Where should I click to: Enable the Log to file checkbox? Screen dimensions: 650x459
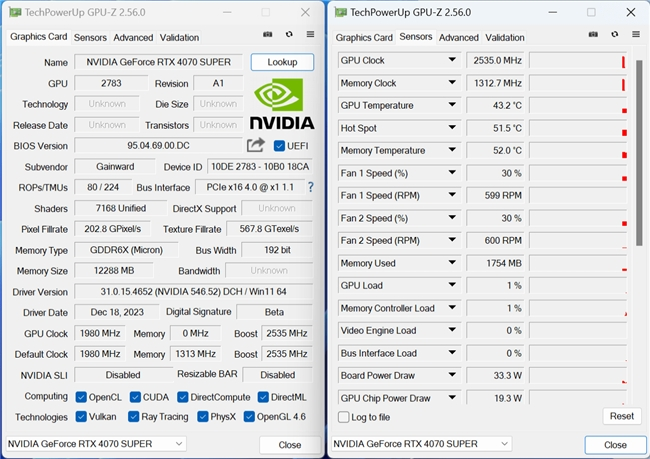[344, 417]
